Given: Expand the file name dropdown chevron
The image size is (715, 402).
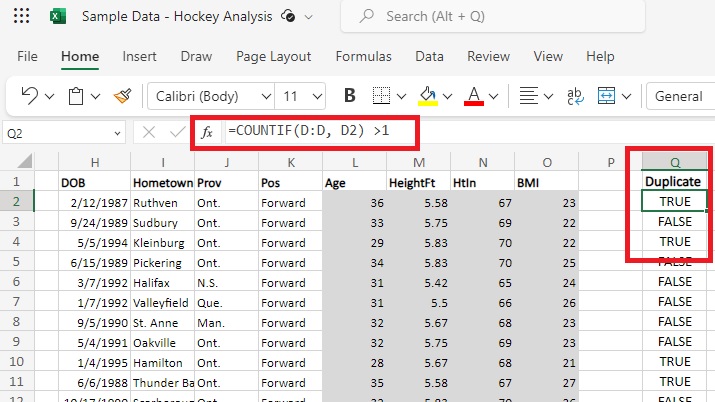Looking at the screenshot, I should click(x=309, y=17).
